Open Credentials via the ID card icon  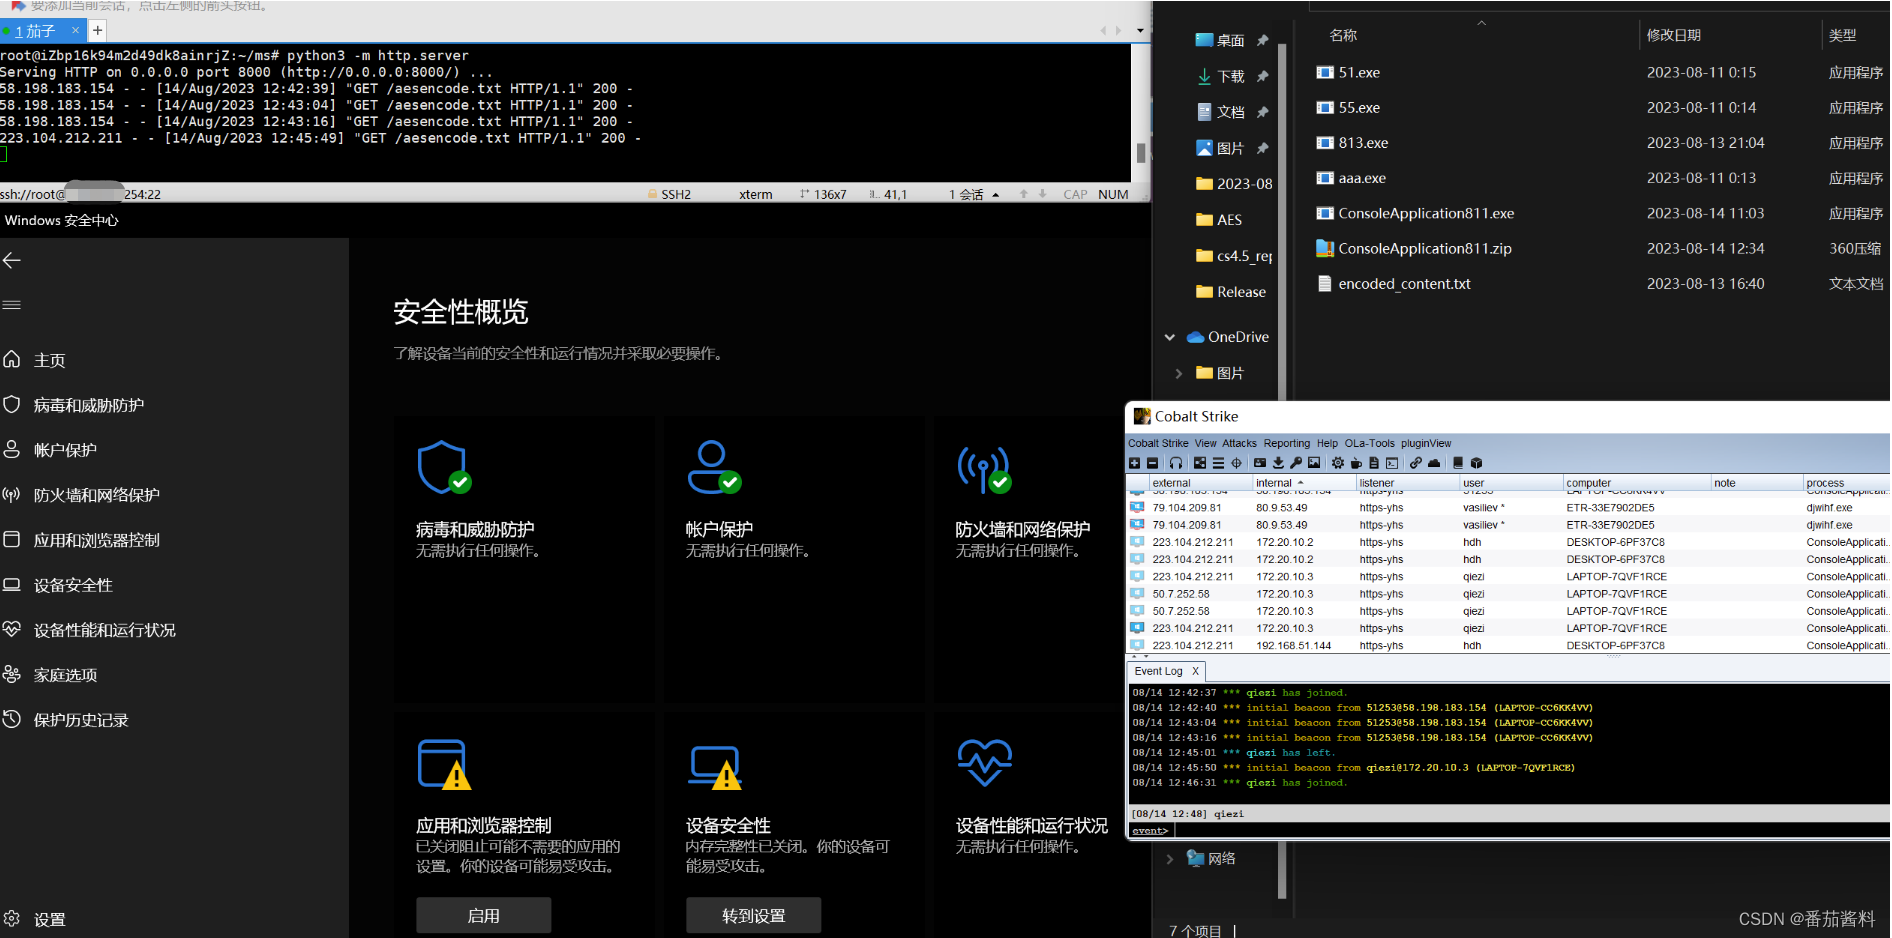pos(1260,463)
